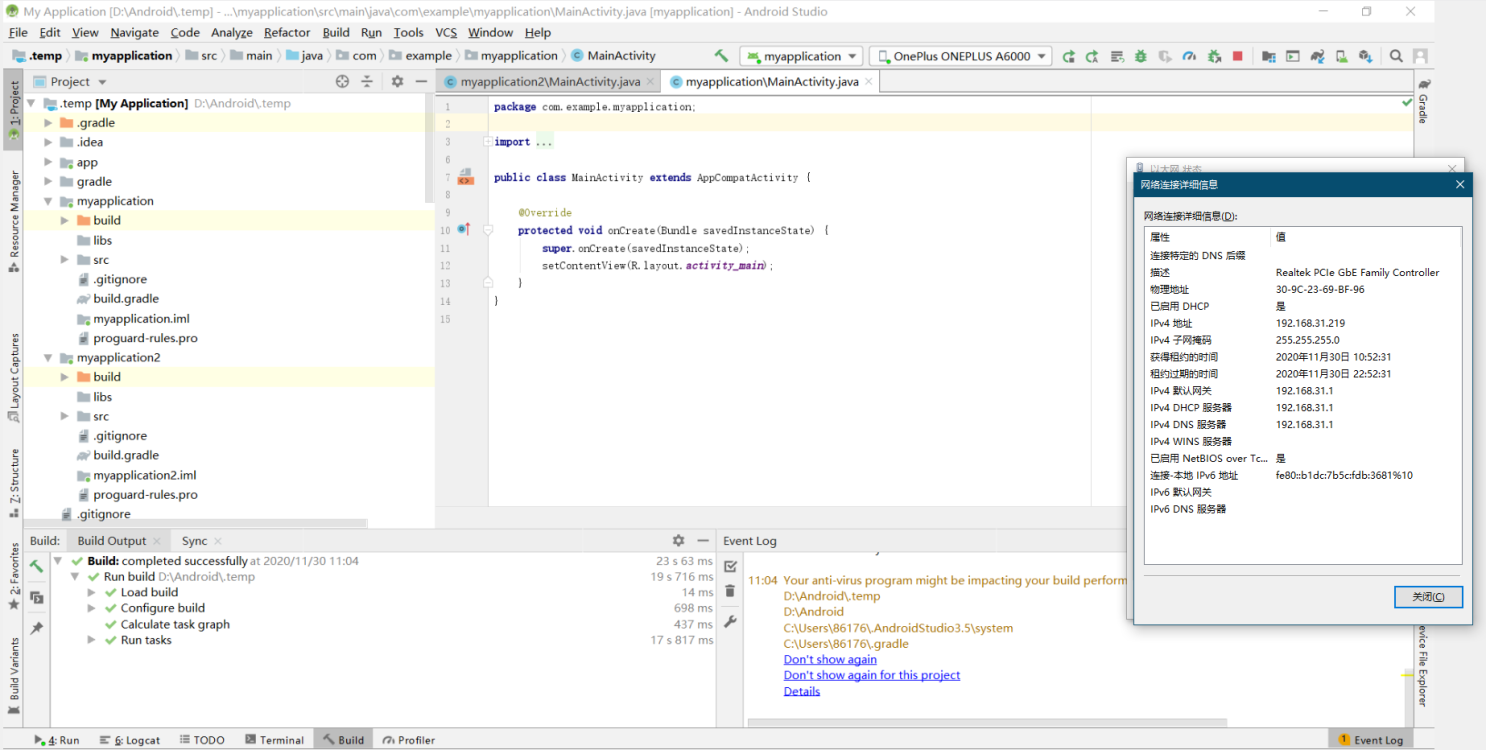Click Build panel hammer rebuild icon
This screenshot has height=750, width=1486.
tap(37, 567)
